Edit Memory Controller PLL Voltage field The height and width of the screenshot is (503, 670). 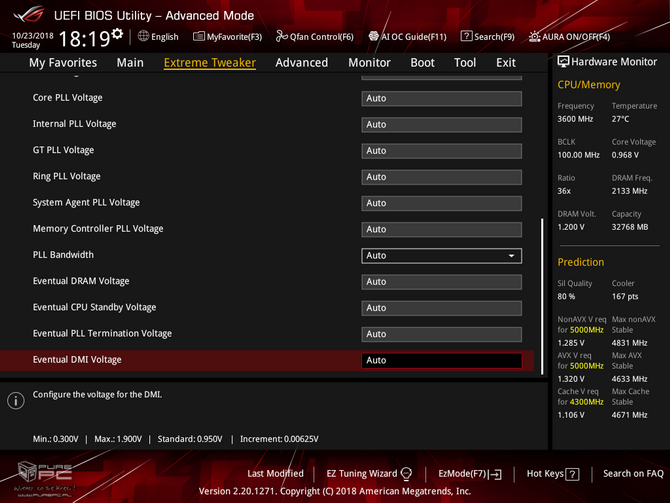click(x=441, y=229)
